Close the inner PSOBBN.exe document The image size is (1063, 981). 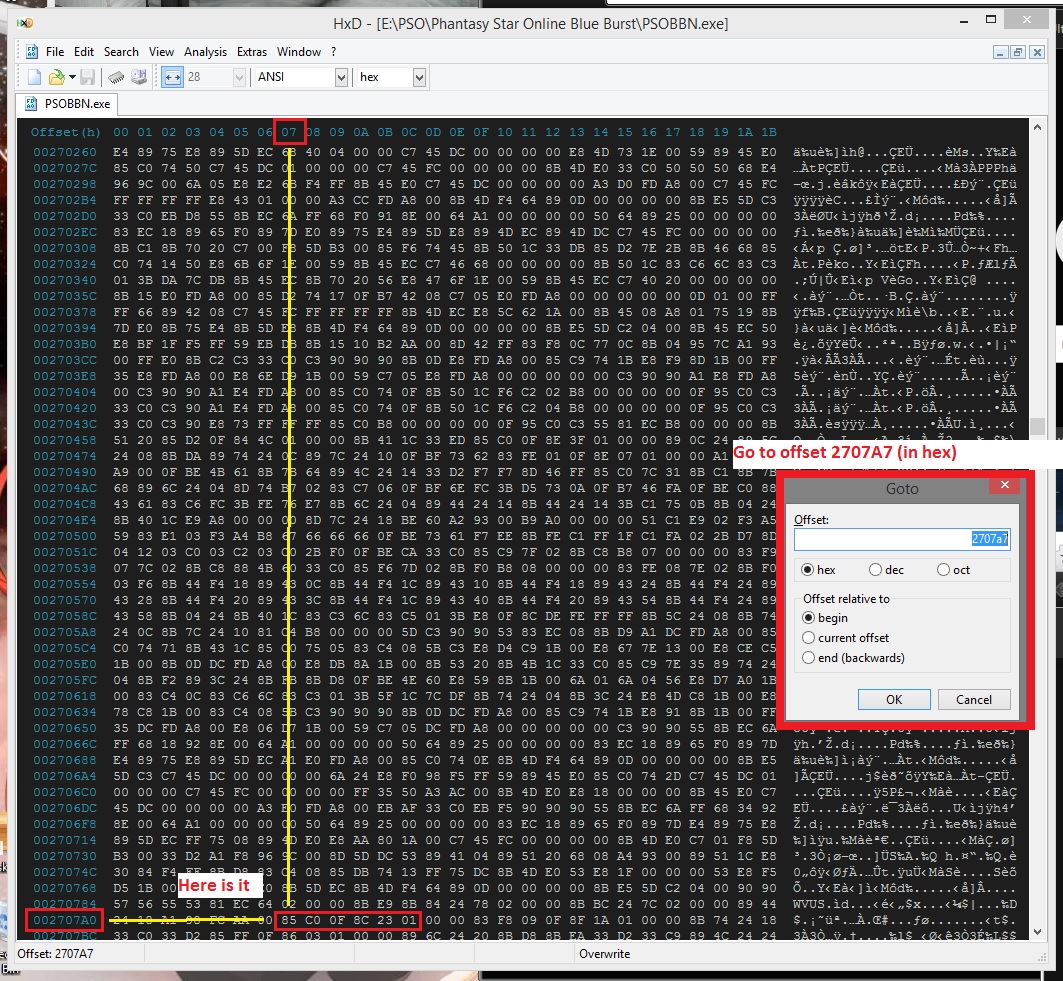[x=1037, y=52]
